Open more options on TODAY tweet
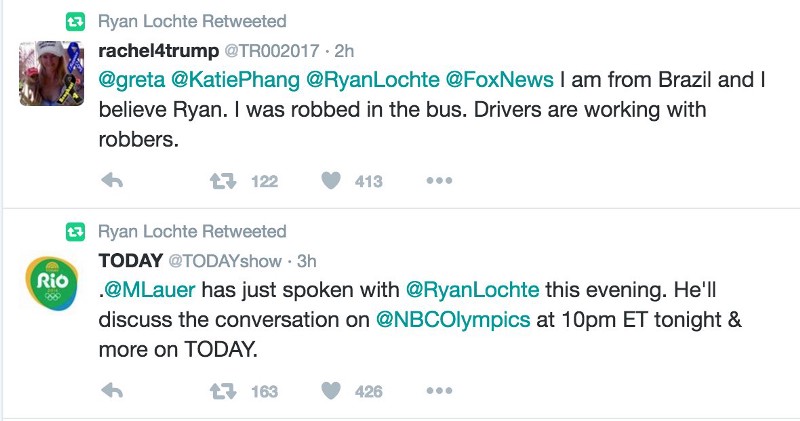The height and width of the screenshot is (421, 800). (440, 391)
